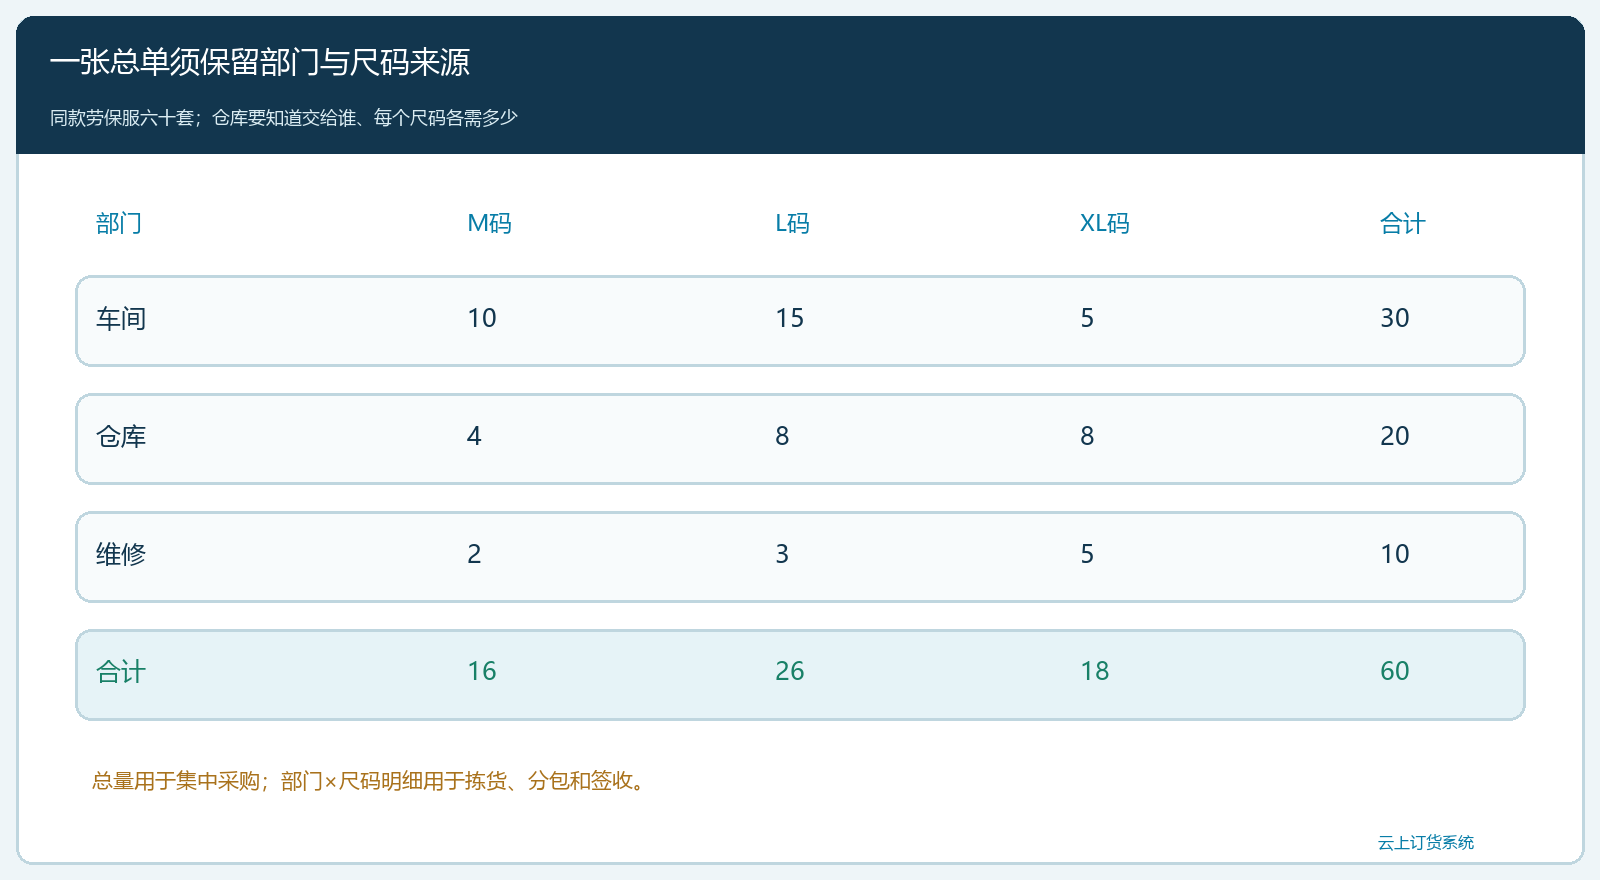Click 车间 row total 30
This screenshot has height=880, width=1600.
(1394, 318)
